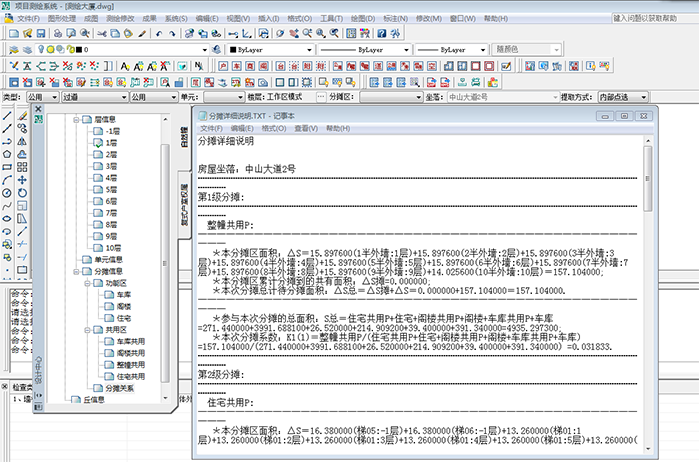The image size is (699, 462).
Task: Open the Layer Properties Manager icon
Action: click(14, 50)
